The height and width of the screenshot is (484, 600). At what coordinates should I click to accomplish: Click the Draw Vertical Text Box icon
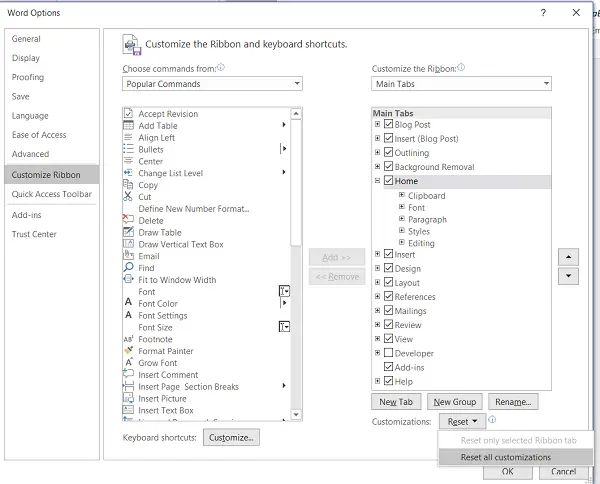(128, 244)
